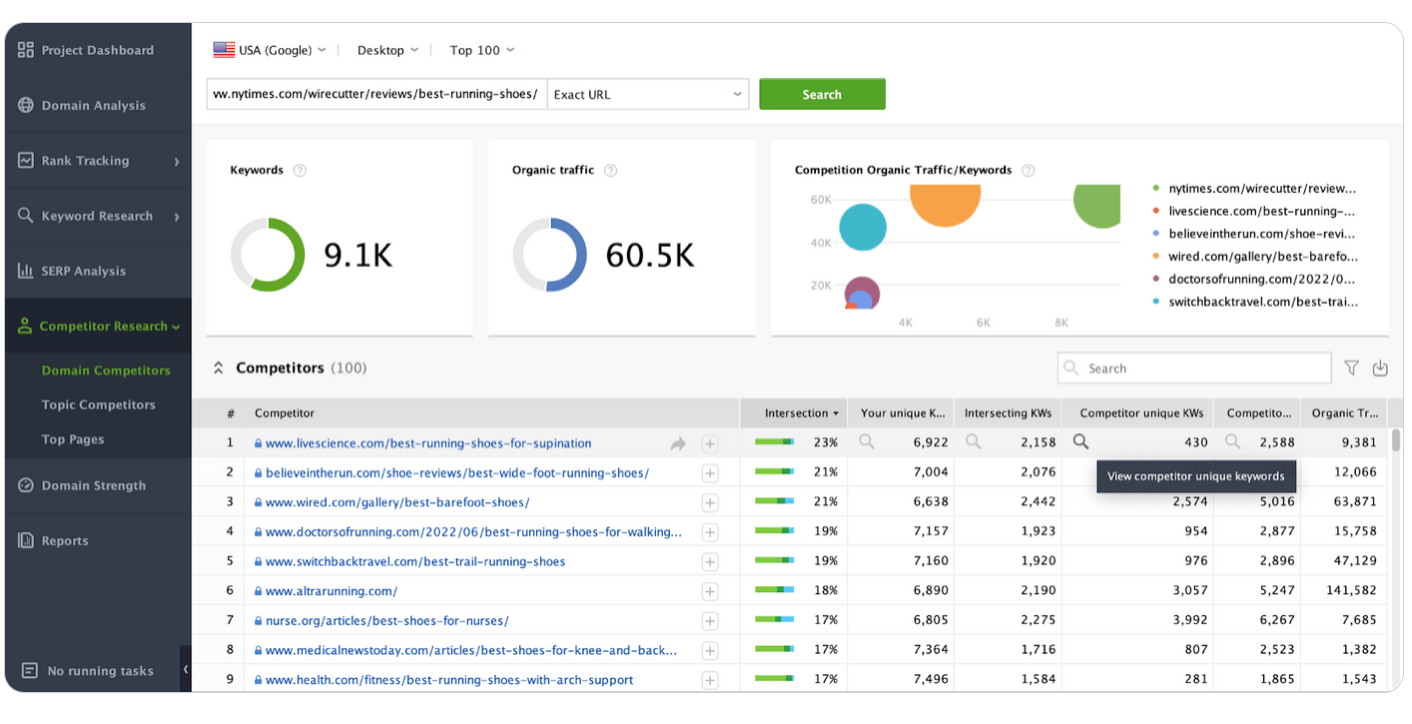Click the plus icon in medicalnewstoday row

(710, 651)
